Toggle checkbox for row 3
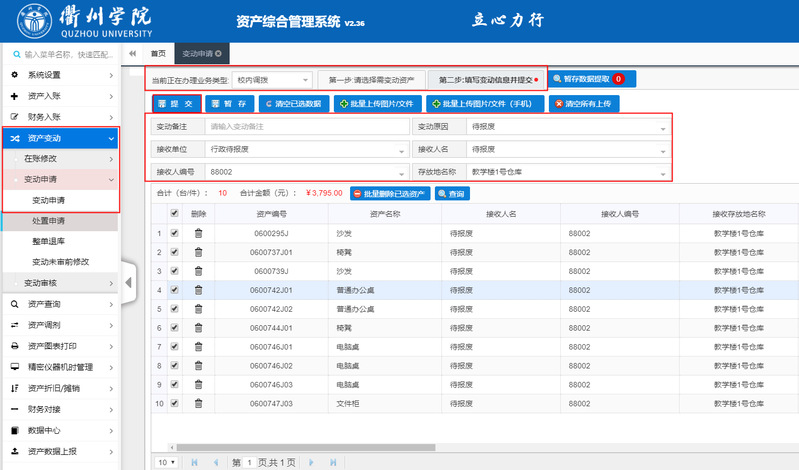This screenshot has width=799, height=470. 174,271
